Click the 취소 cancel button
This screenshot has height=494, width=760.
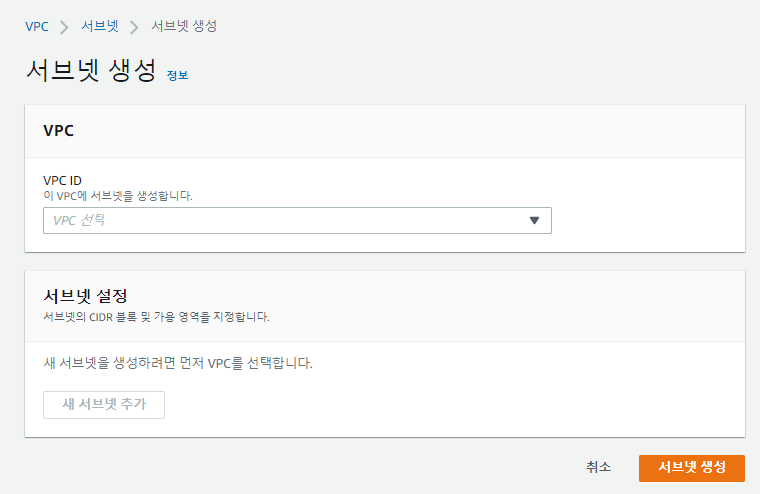point(598,467)
